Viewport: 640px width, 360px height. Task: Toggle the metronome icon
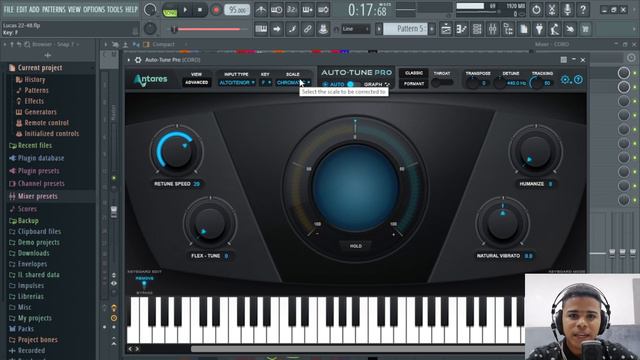pyautogui.click(x=261, y=10)
